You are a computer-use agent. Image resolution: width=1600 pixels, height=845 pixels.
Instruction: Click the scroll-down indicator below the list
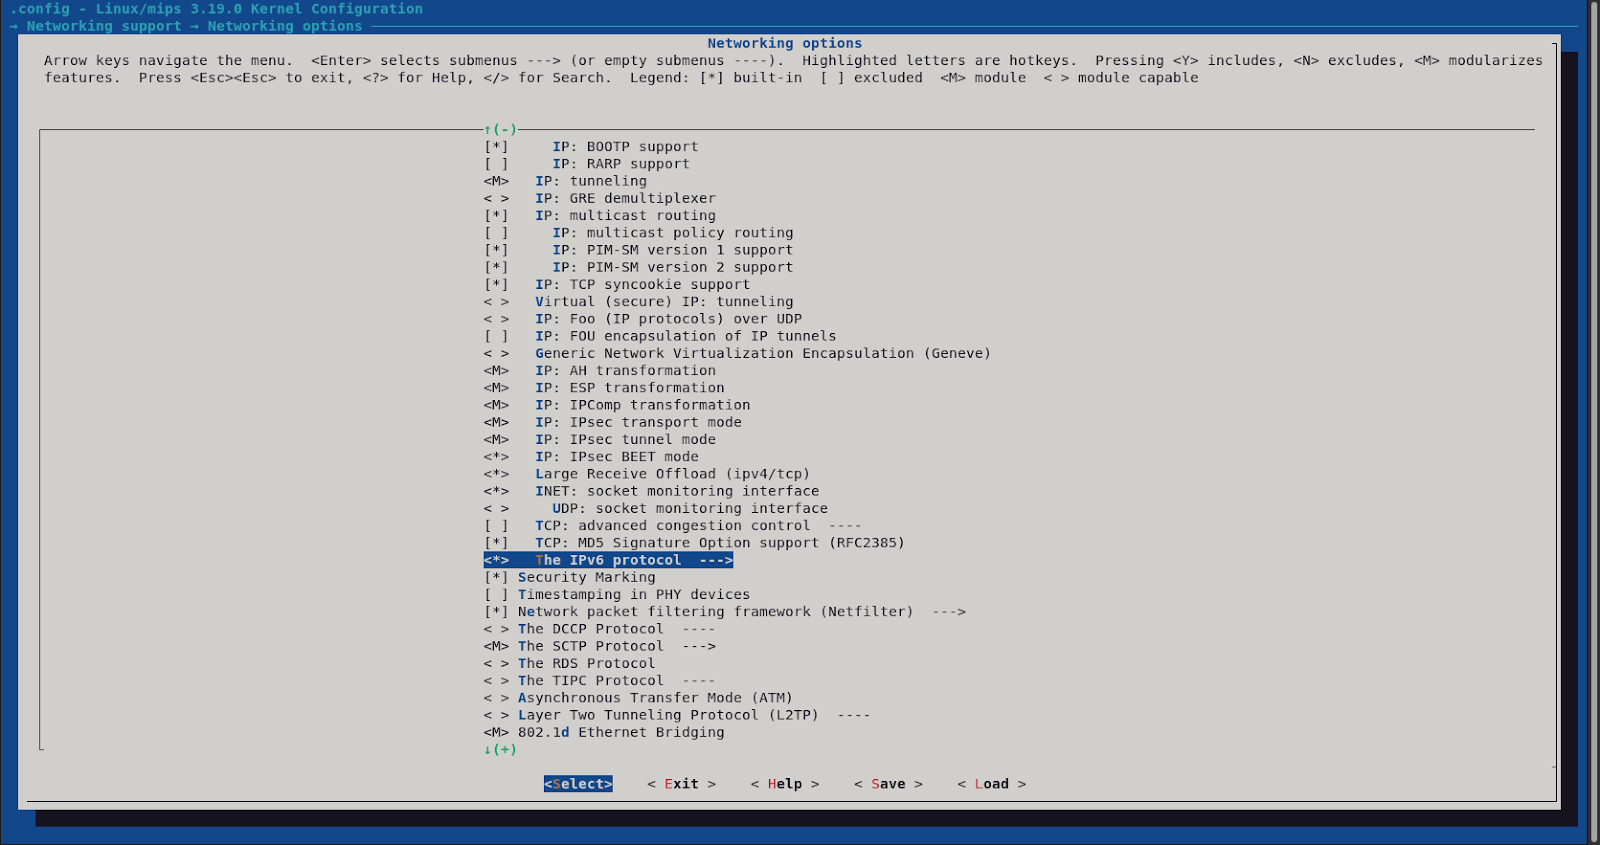click(x=500, y=750)
